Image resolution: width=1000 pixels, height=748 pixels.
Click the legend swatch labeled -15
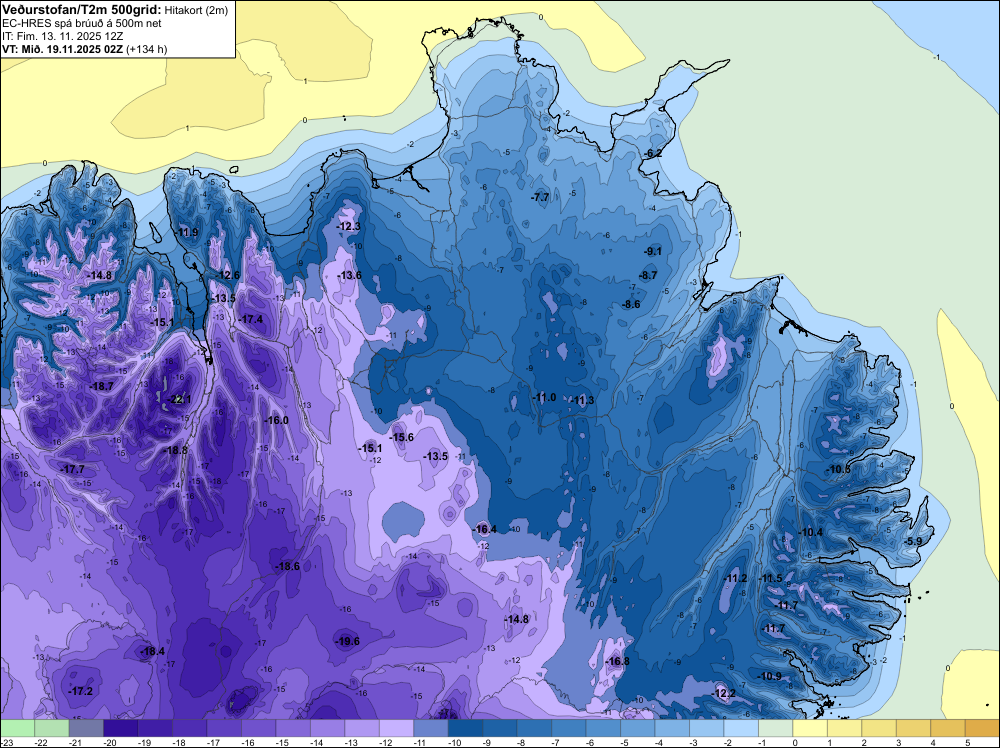pyautogui.click(x=293, y=728)
